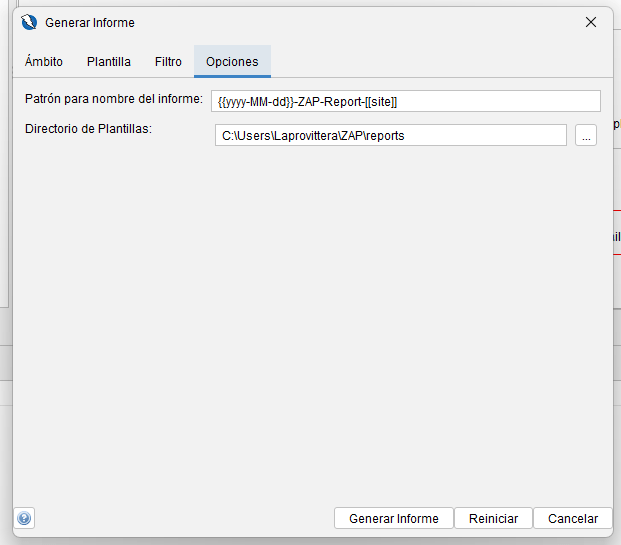Viewport: 621px width, 545px height.
Task: Open the Plantilla tab
Action: click(109, 62)
